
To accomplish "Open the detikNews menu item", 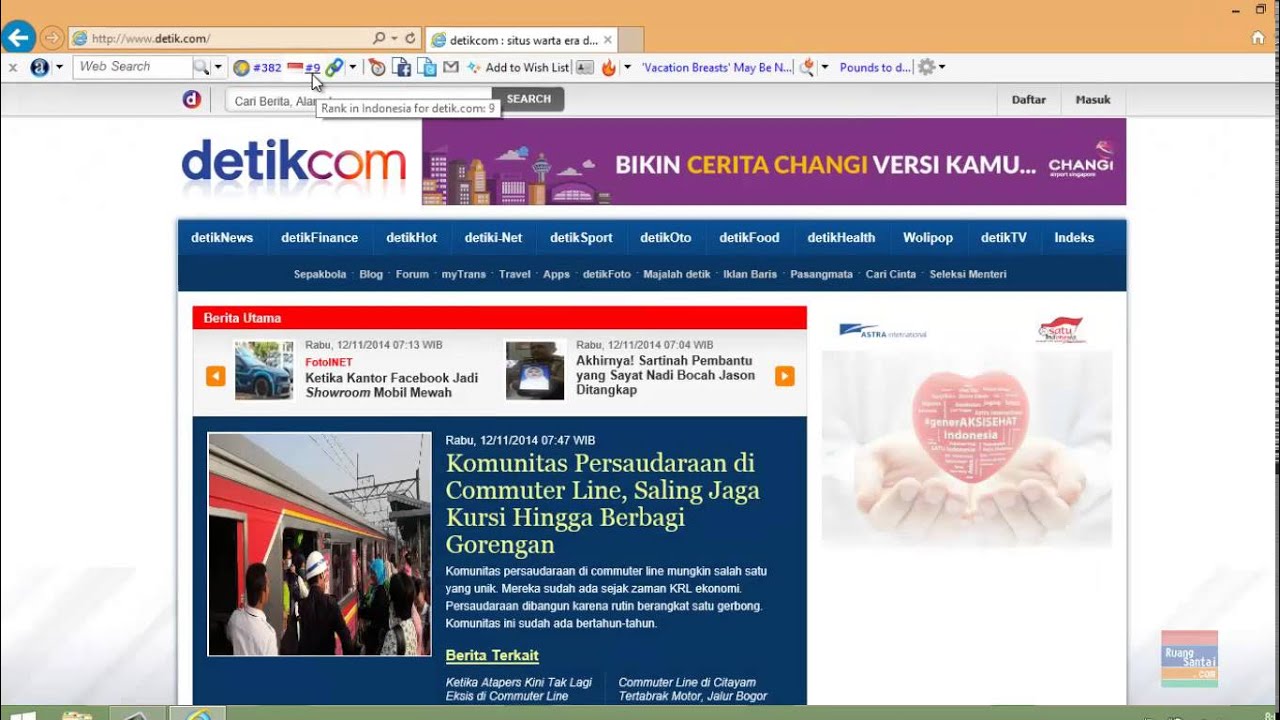I will point(222,238).
